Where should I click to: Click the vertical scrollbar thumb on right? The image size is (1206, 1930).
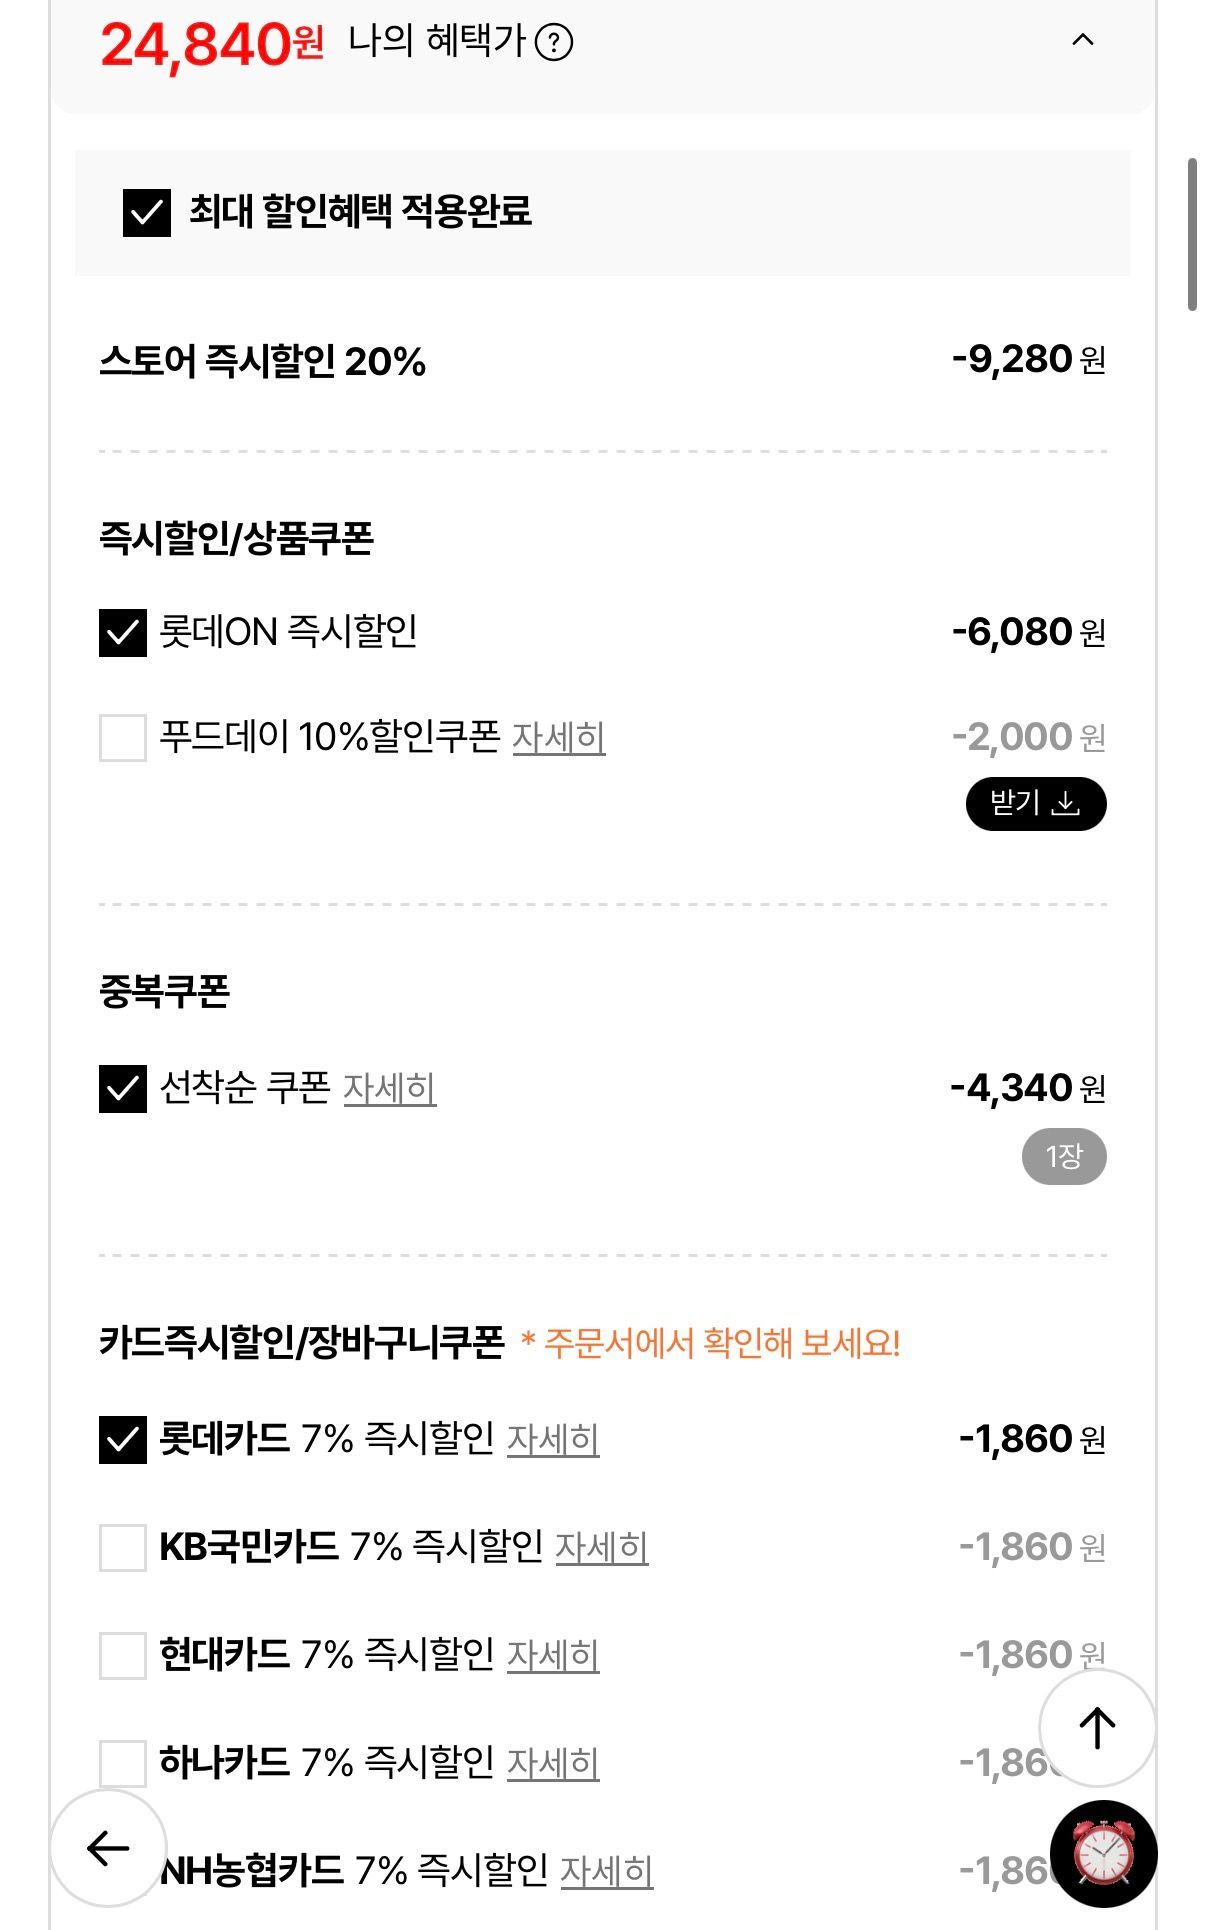pos(1192,234)
